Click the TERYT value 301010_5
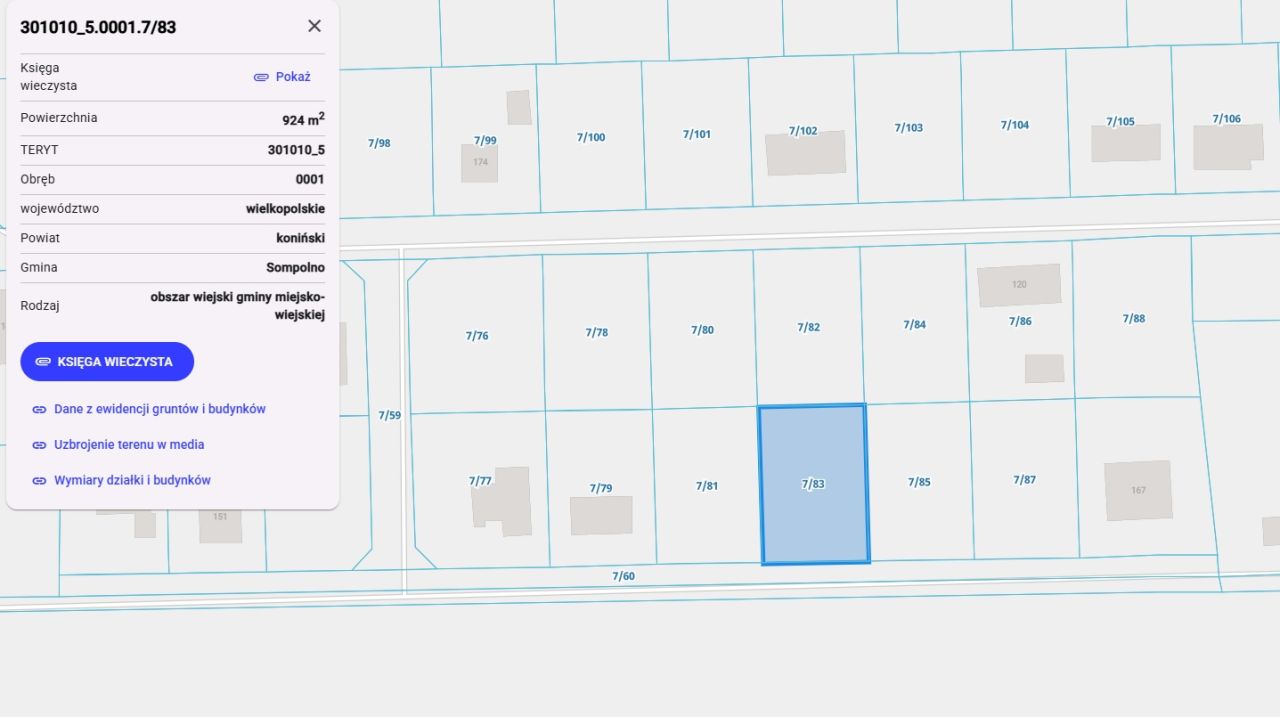1280x717 pixels. pos(296,150)
